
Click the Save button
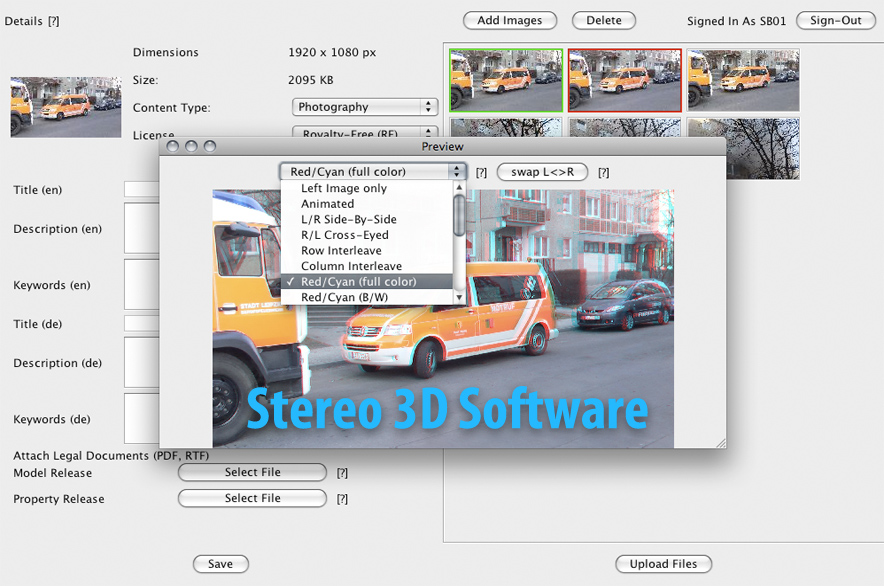220,563
